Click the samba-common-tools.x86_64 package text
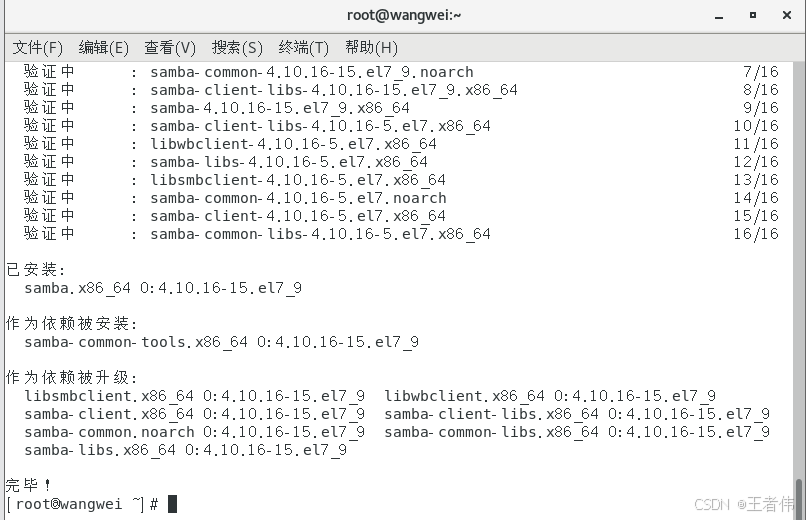806x520 pixels. 136,342
